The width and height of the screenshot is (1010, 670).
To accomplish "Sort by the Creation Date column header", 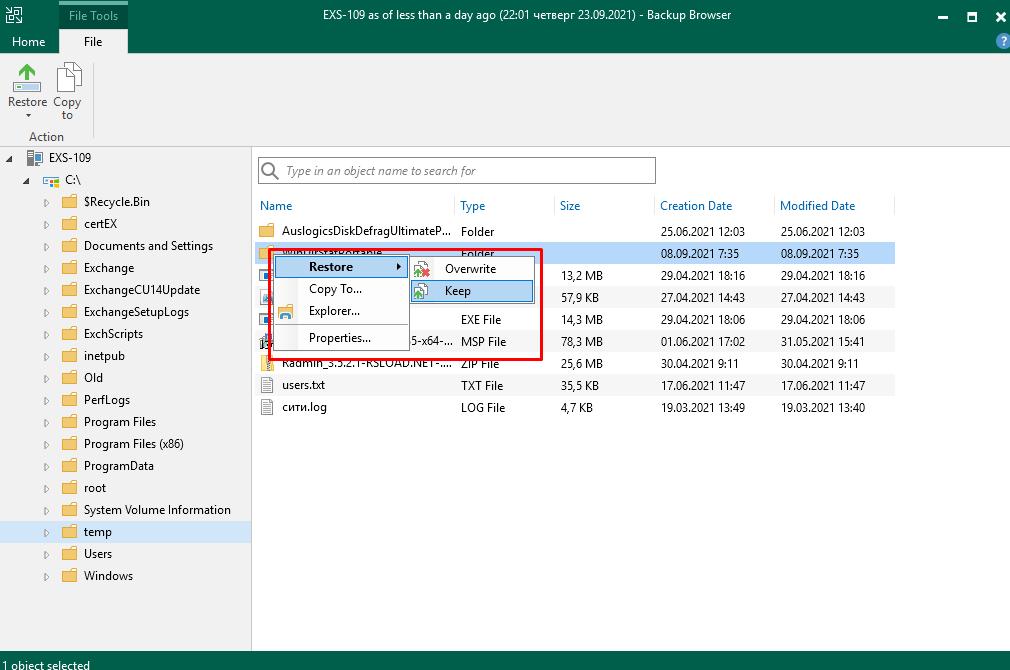I will pos(696,206).
